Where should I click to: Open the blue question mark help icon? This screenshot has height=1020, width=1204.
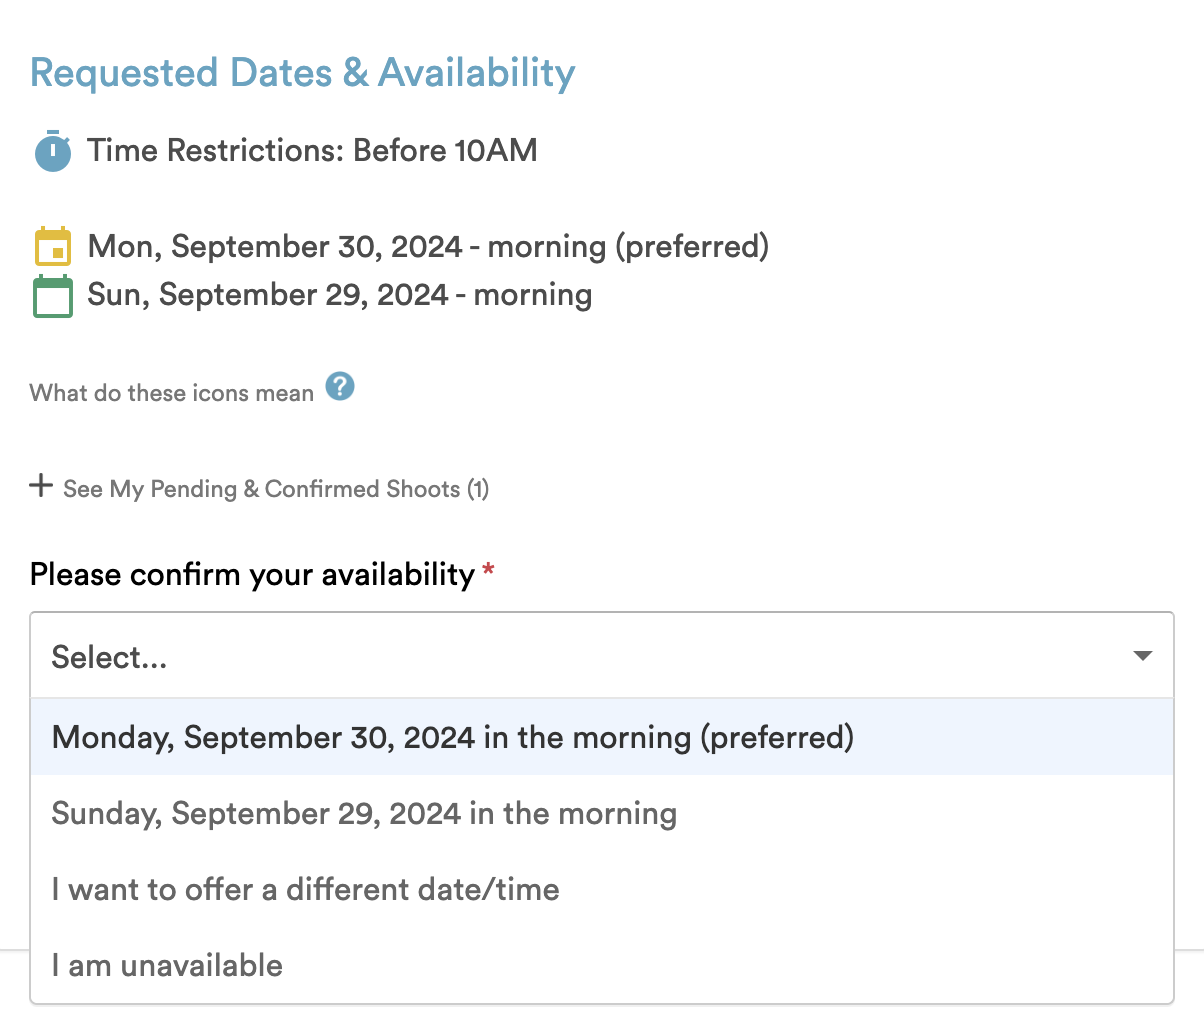(x=340, y=386)
